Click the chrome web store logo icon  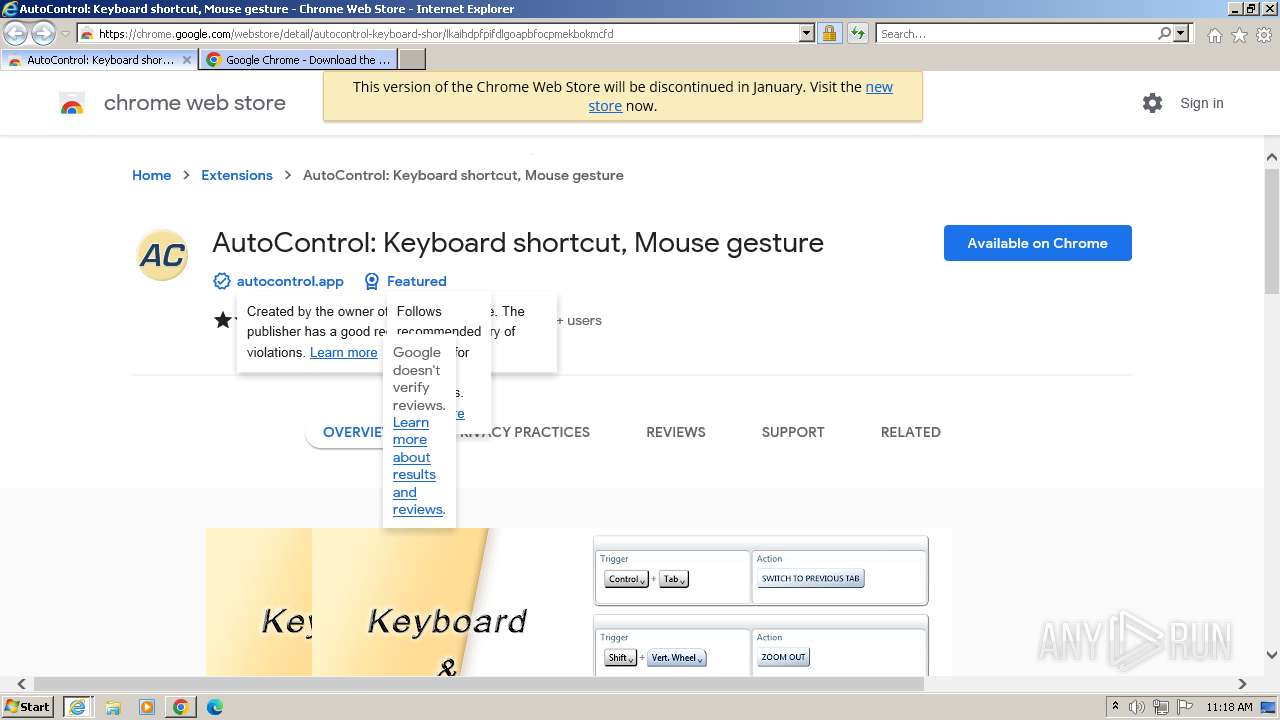(x=72, y=104)
